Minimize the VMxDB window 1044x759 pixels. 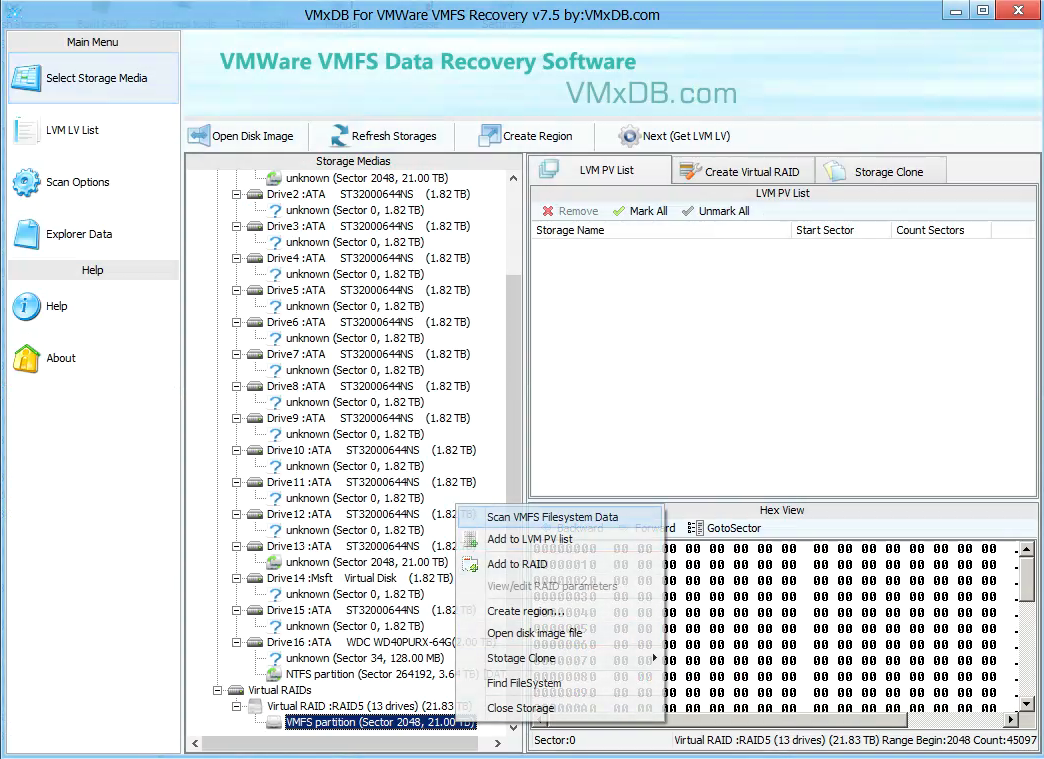[956, 11]
